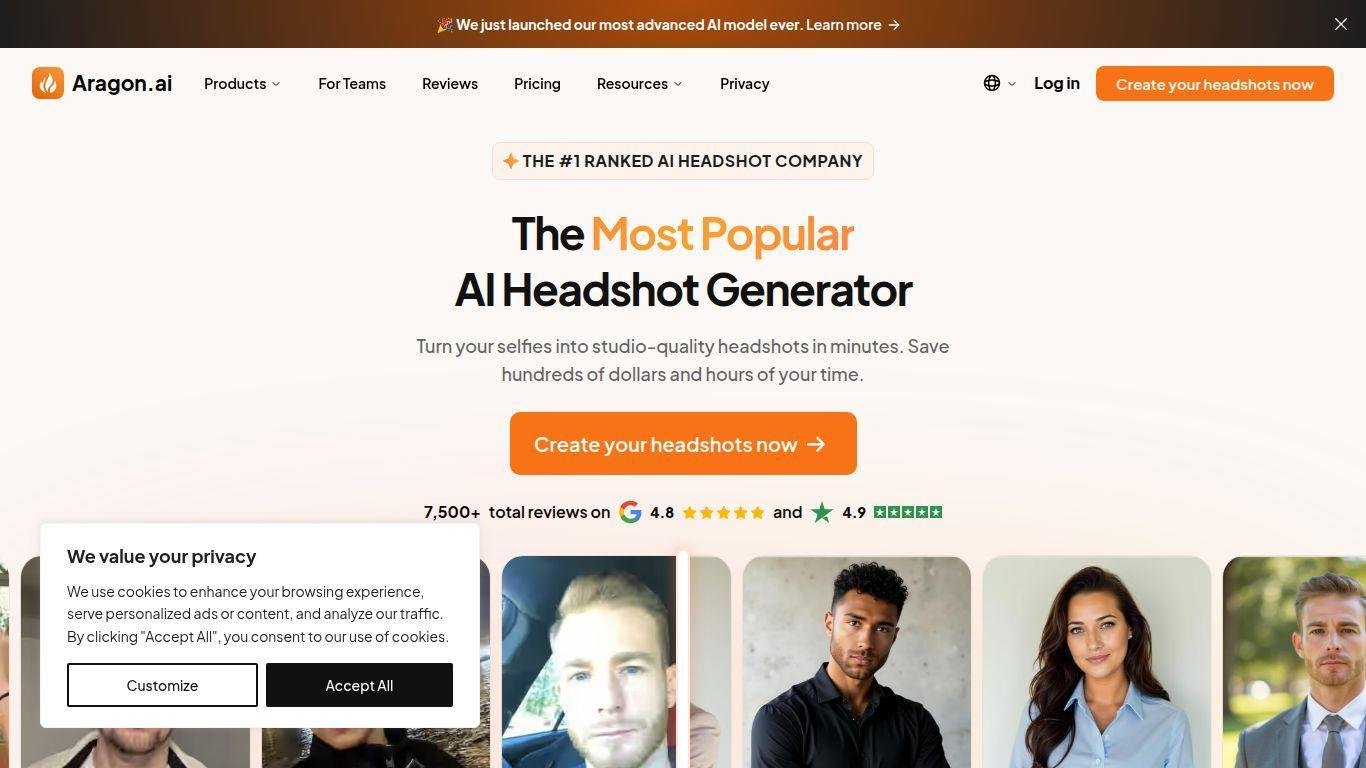
Task: Click the green Trustpilot rating stars
Action: point(908,512)
